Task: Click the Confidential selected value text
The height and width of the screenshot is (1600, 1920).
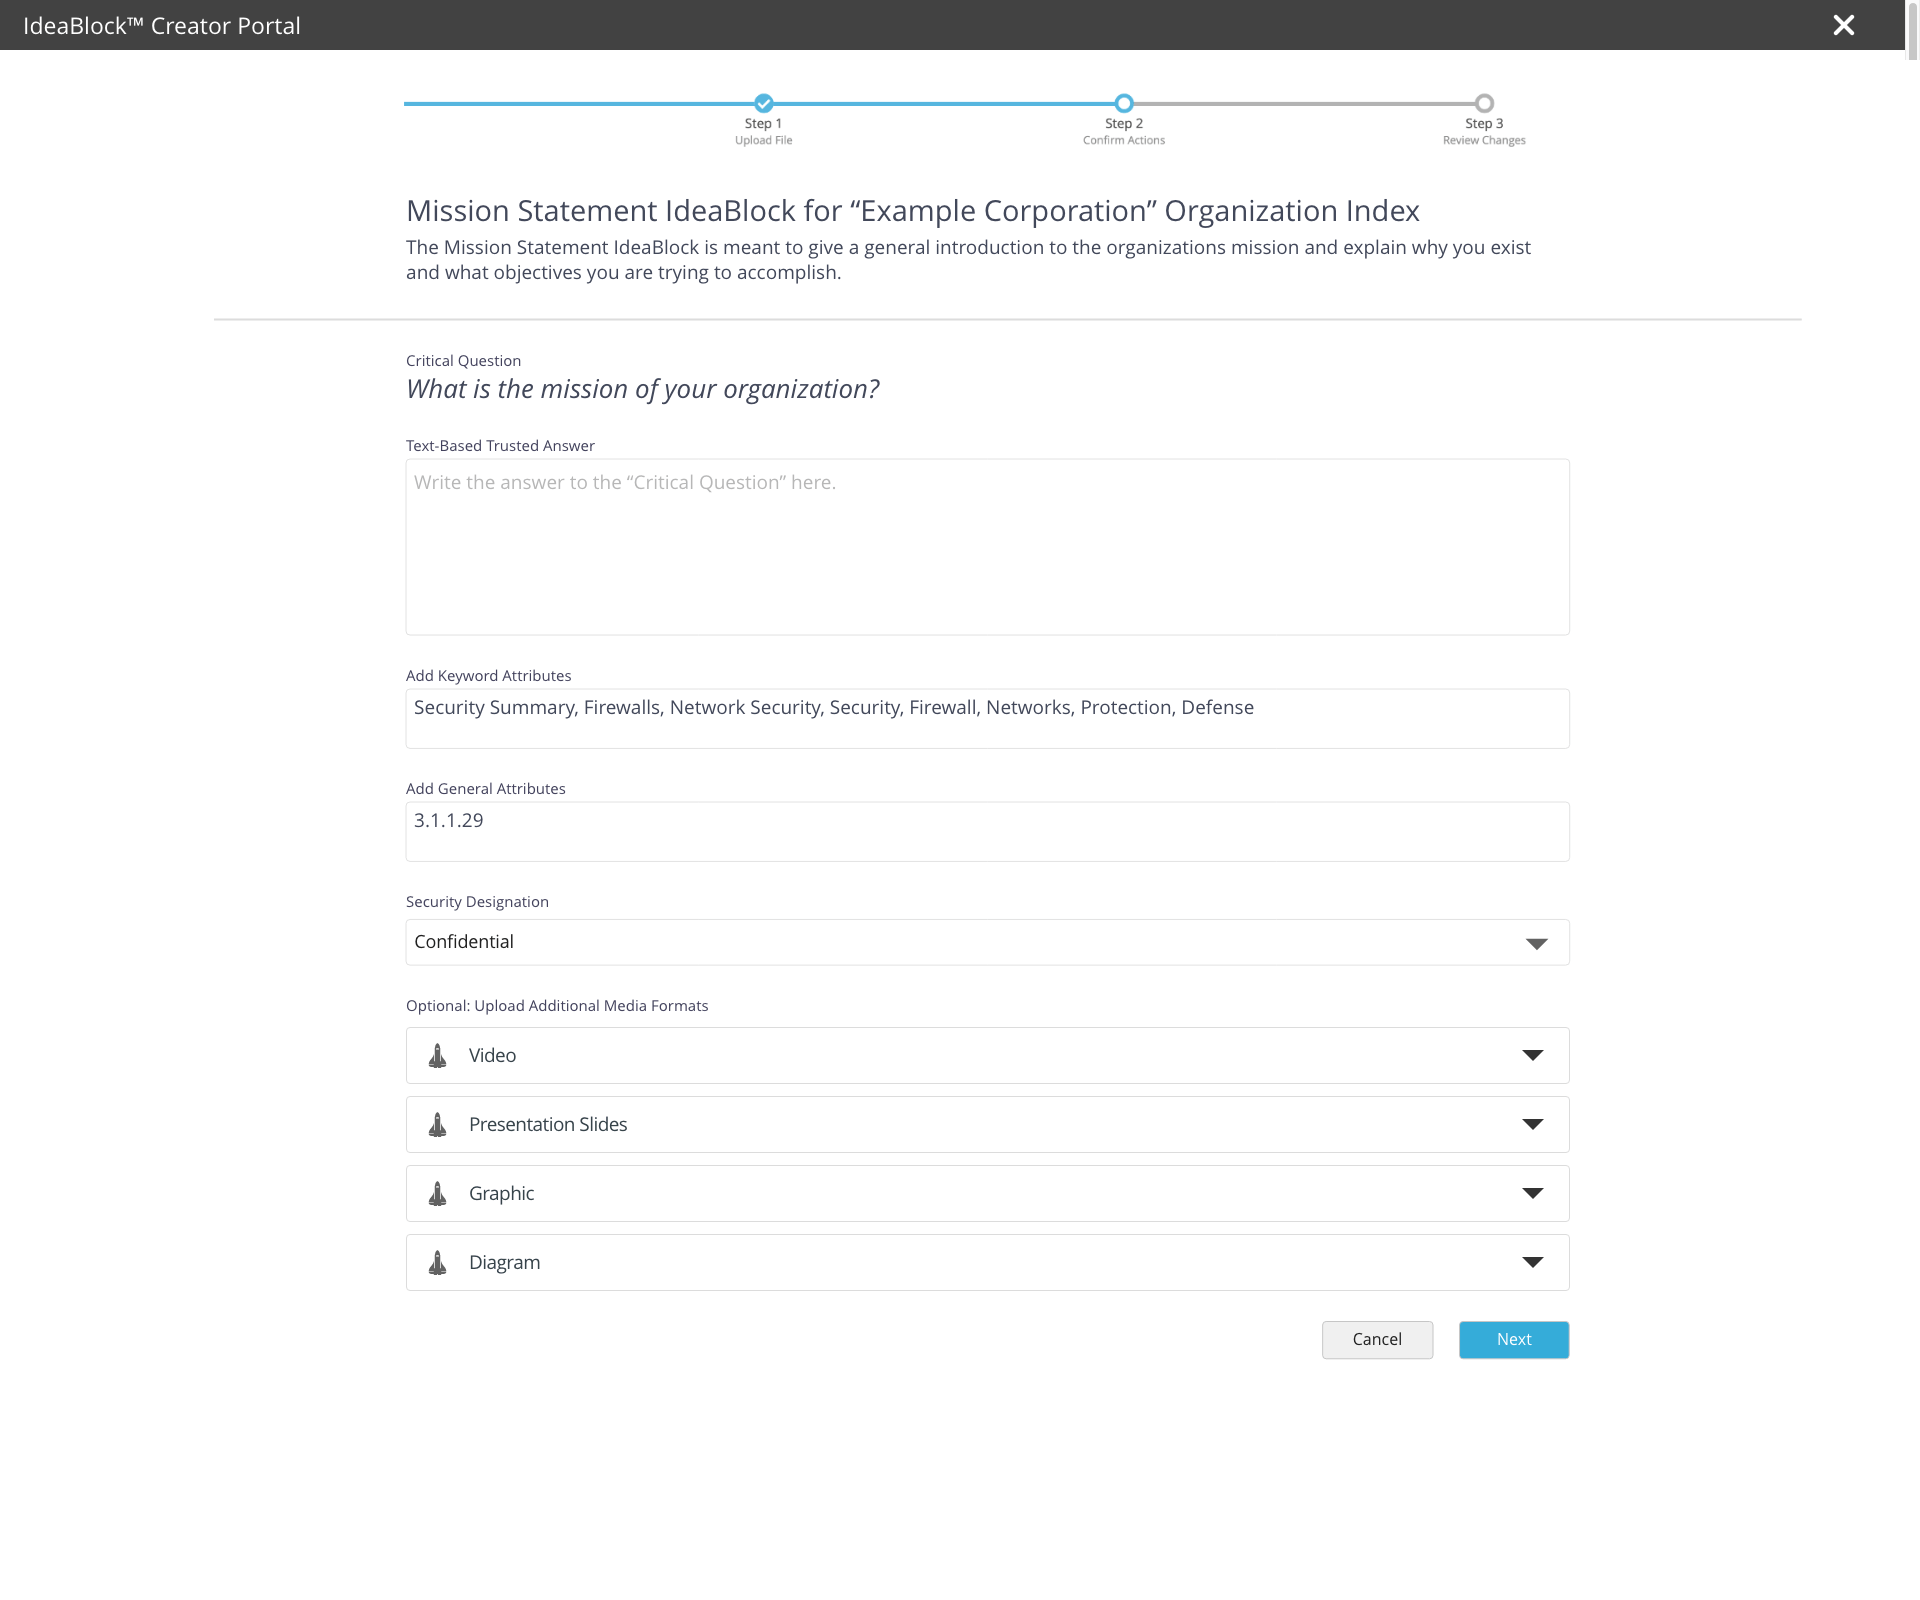Action: point(464,942)
